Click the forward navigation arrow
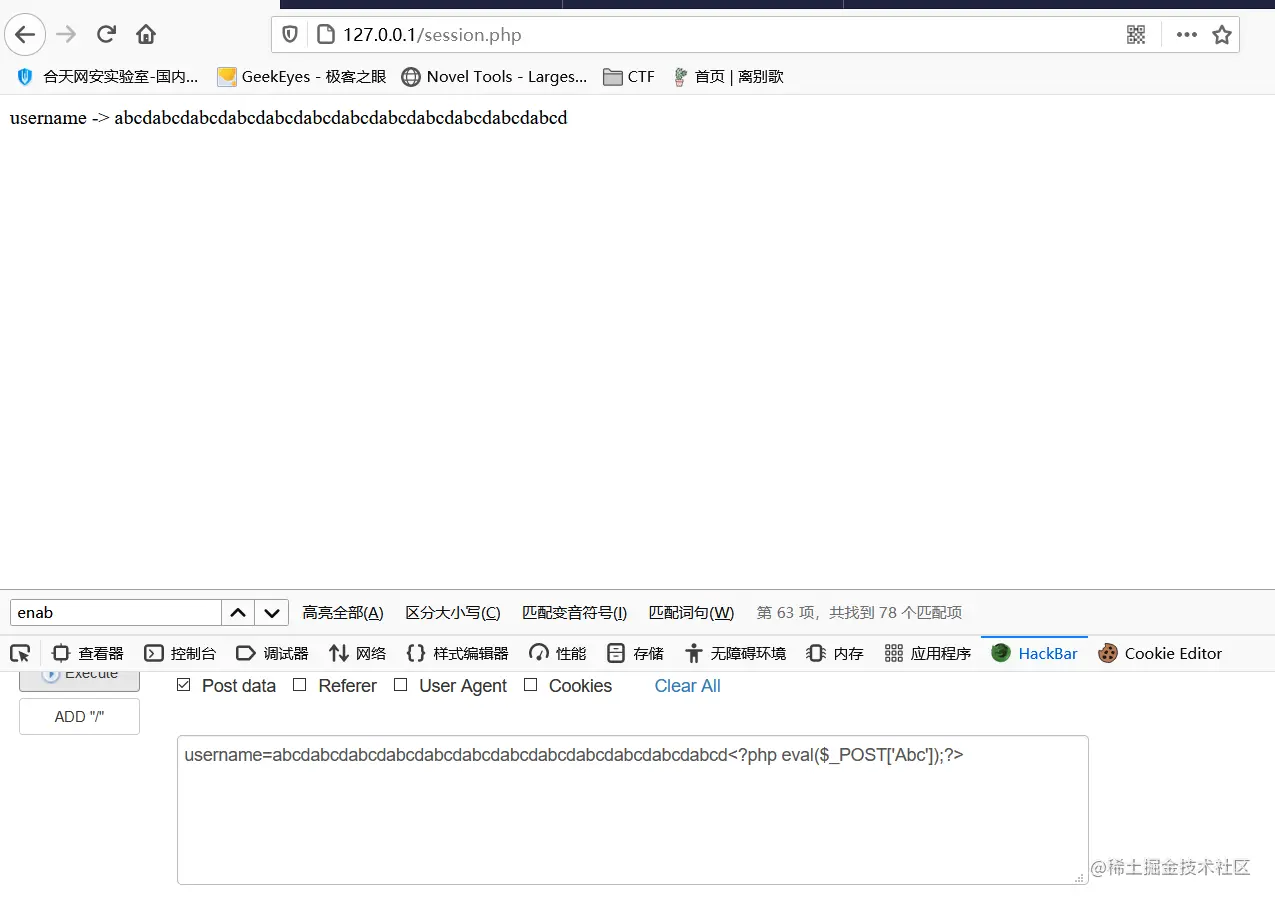1275x902 pixels. click(66, 35)
